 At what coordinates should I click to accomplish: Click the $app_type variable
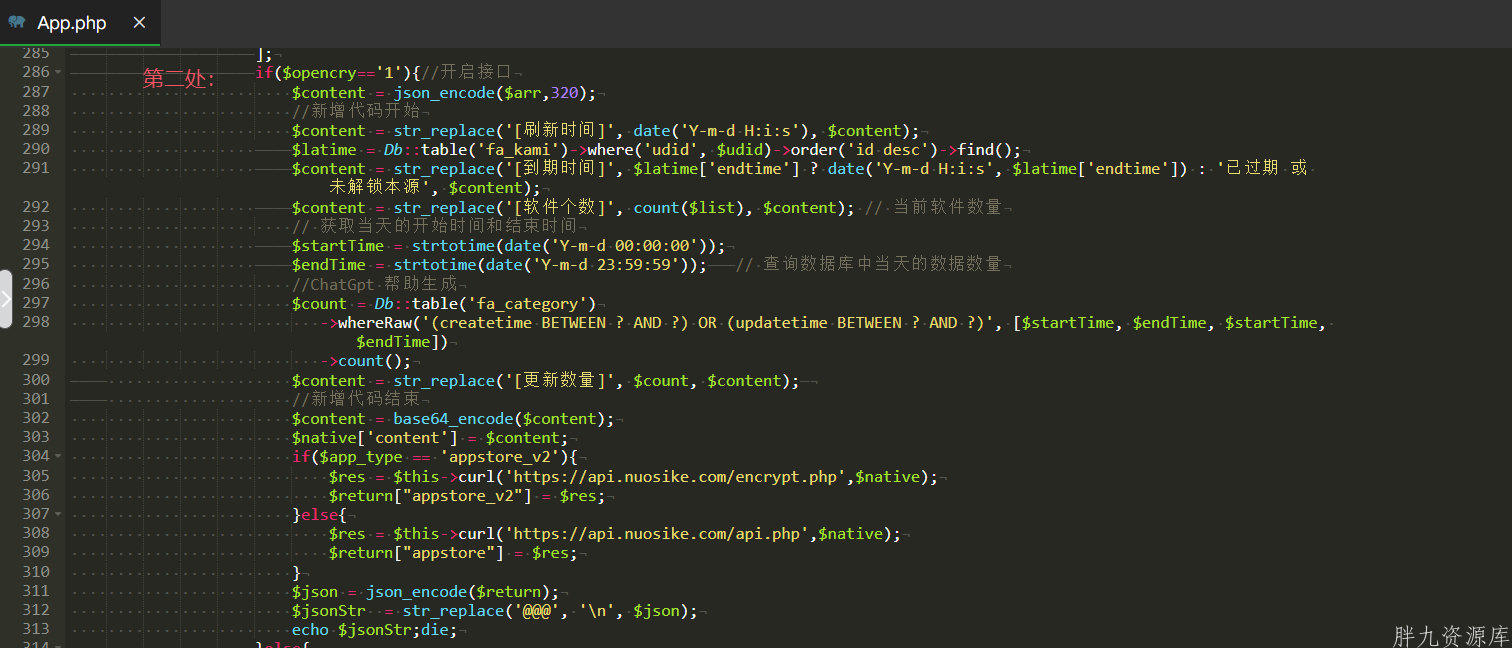360,457
